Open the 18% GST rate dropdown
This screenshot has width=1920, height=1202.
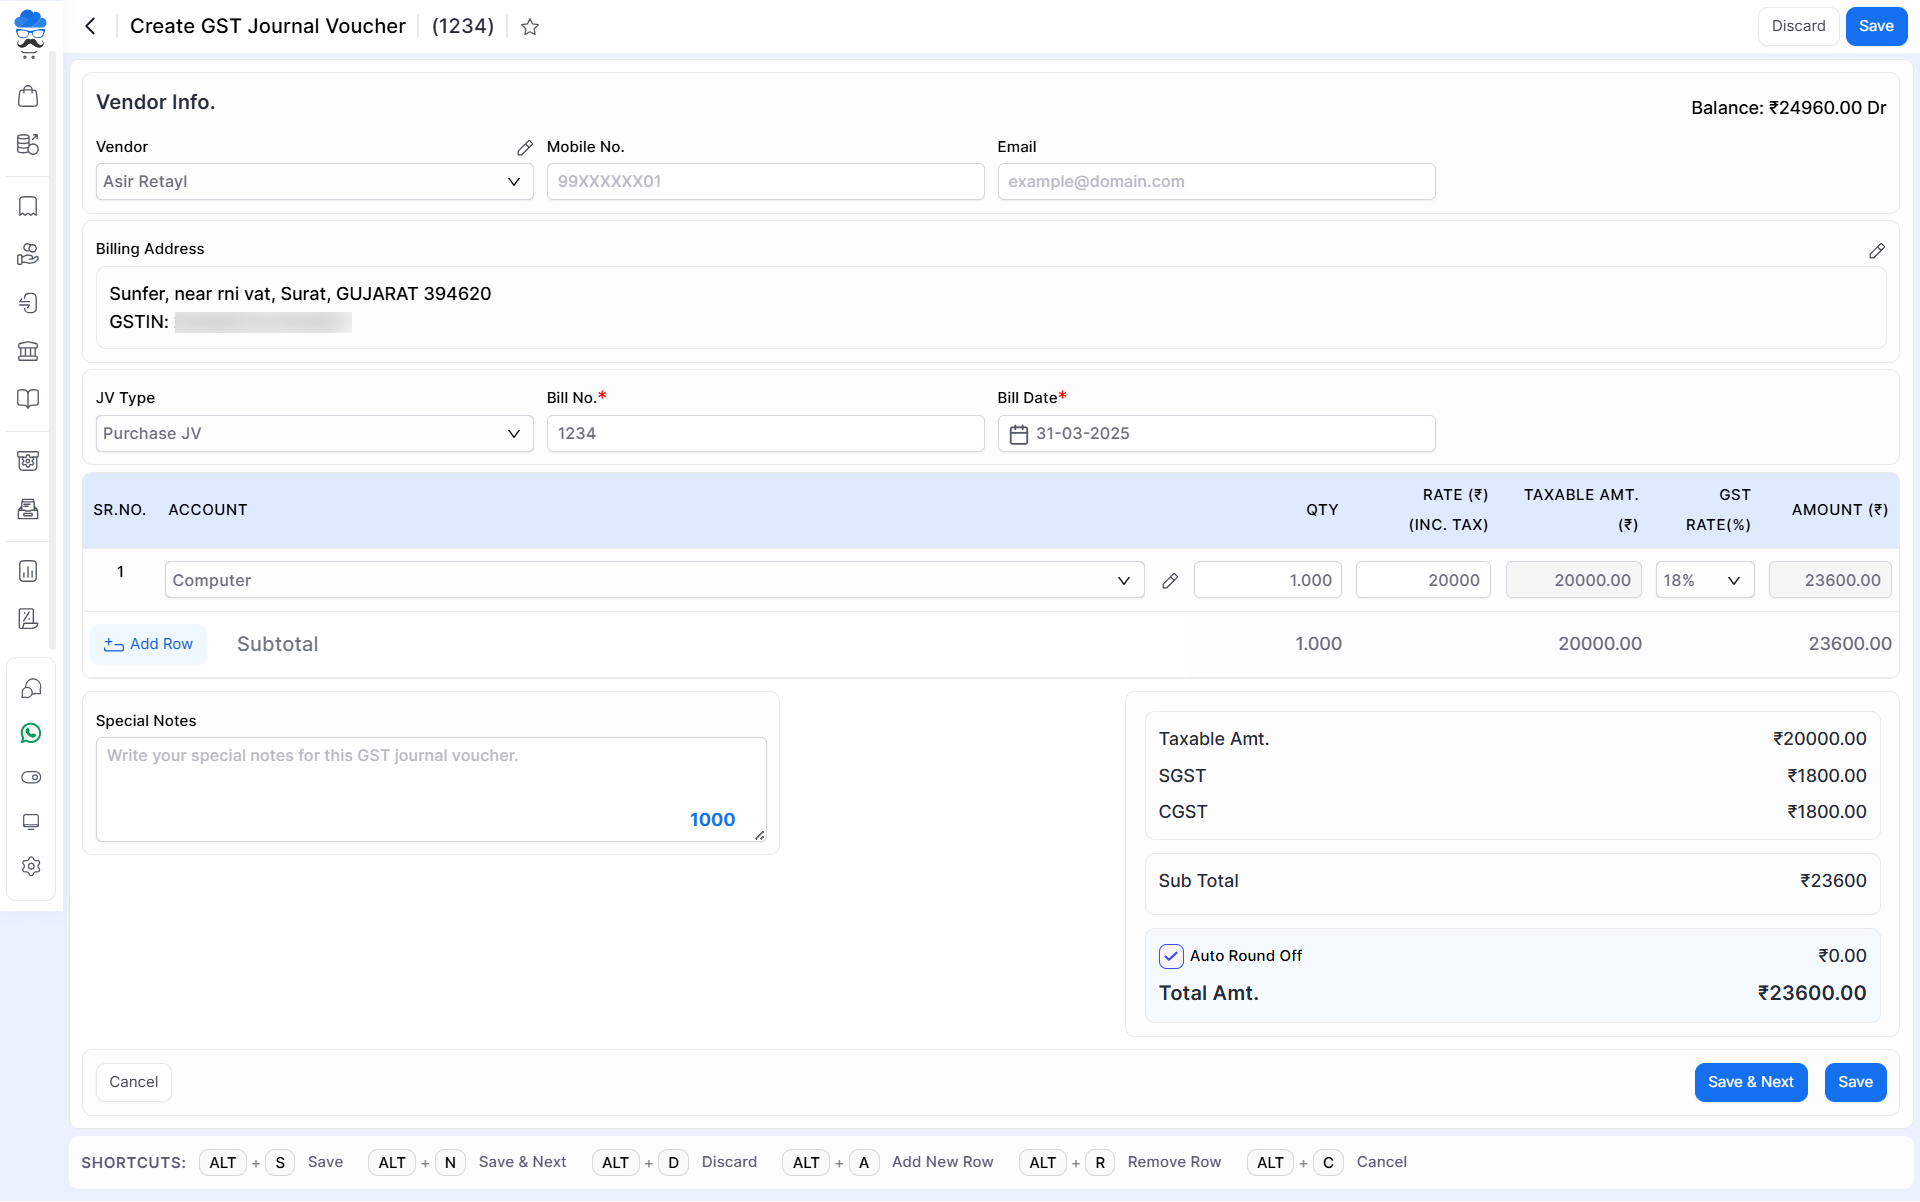point(1705,580)
